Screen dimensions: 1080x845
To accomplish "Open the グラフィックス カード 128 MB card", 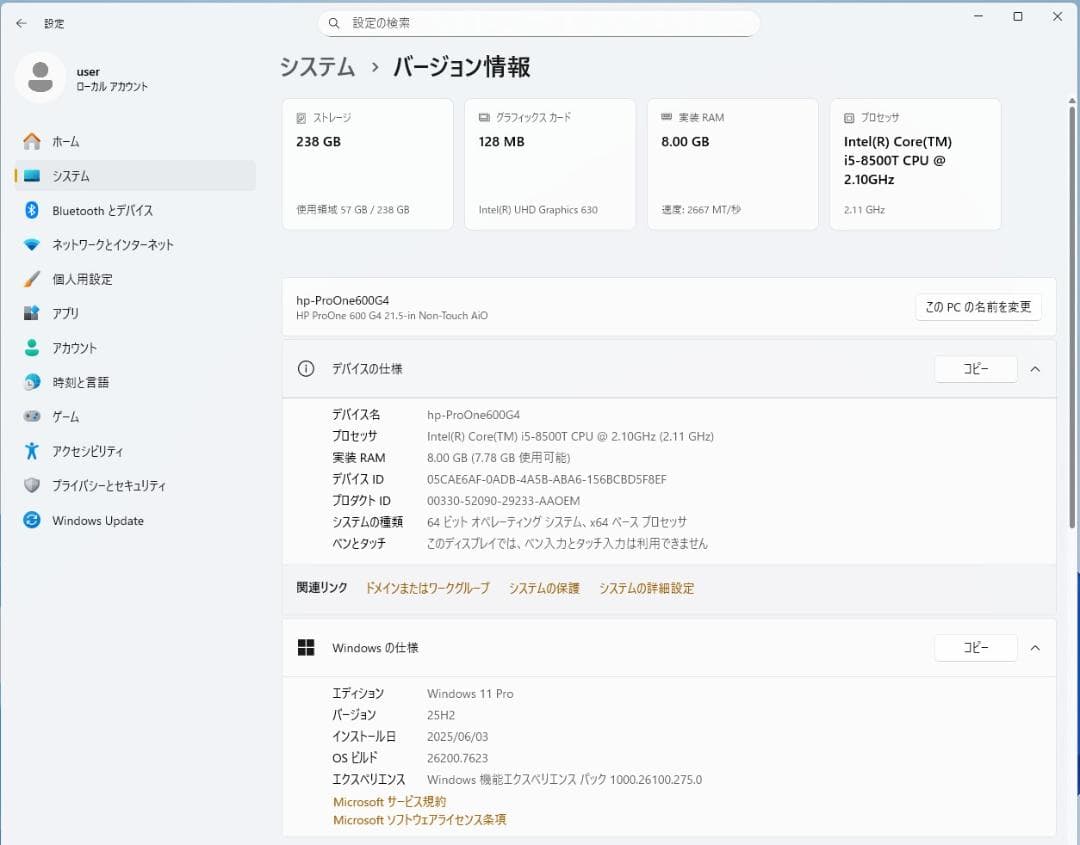I will [x=550, y=164].
